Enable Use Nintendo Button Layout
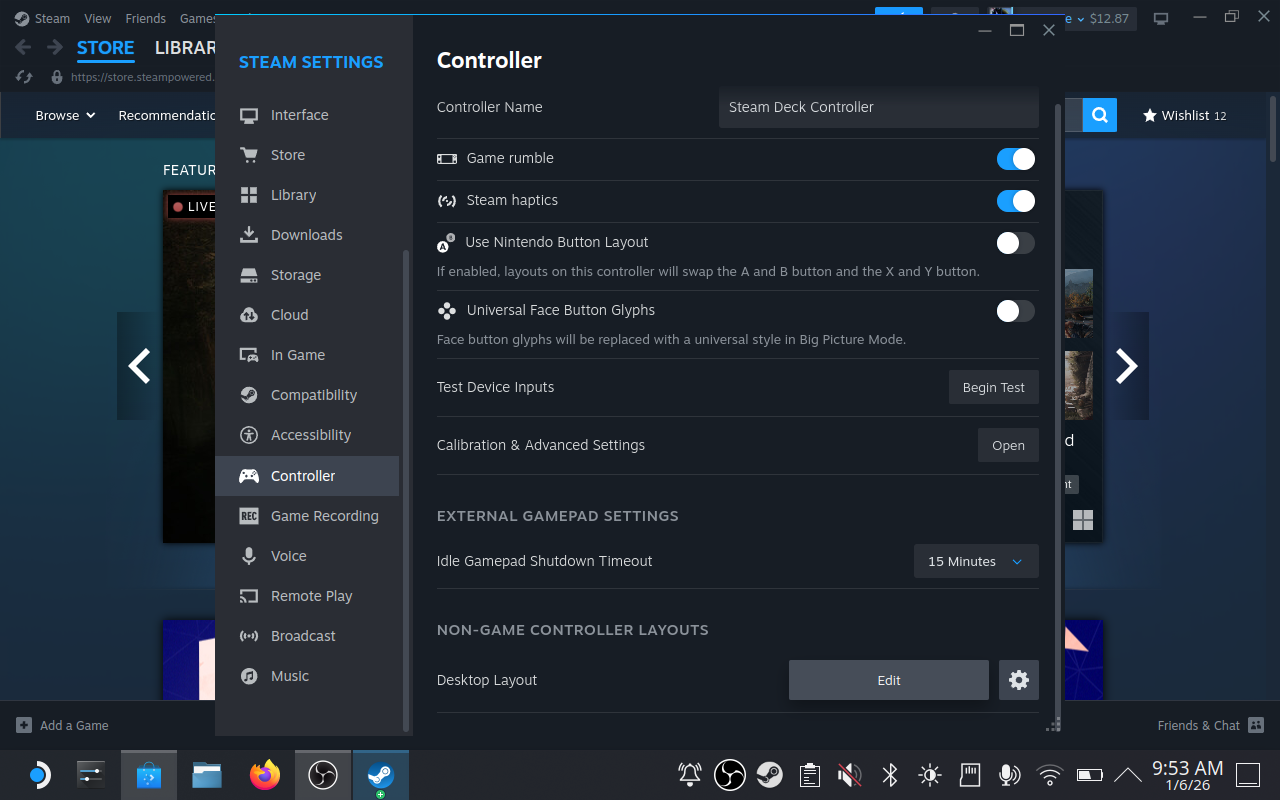 [x=1015, y=242]
